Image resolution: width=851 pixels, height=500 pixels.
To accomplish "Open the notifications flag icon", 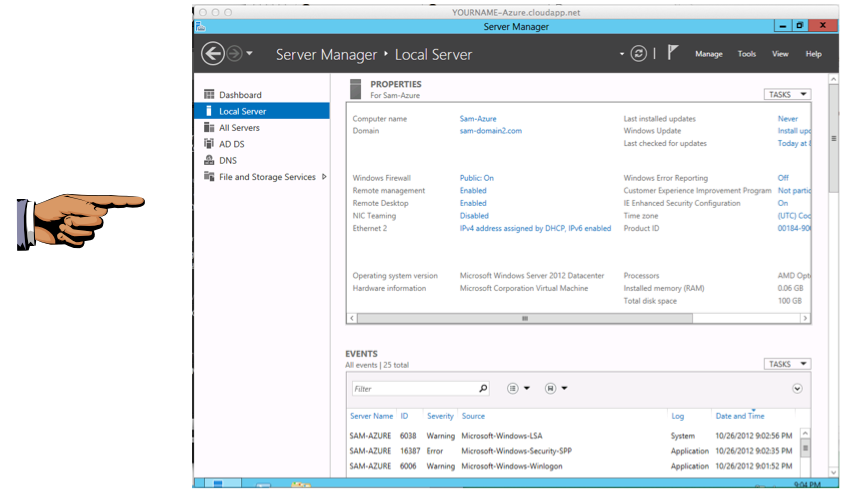I will (x=673, y=53).
